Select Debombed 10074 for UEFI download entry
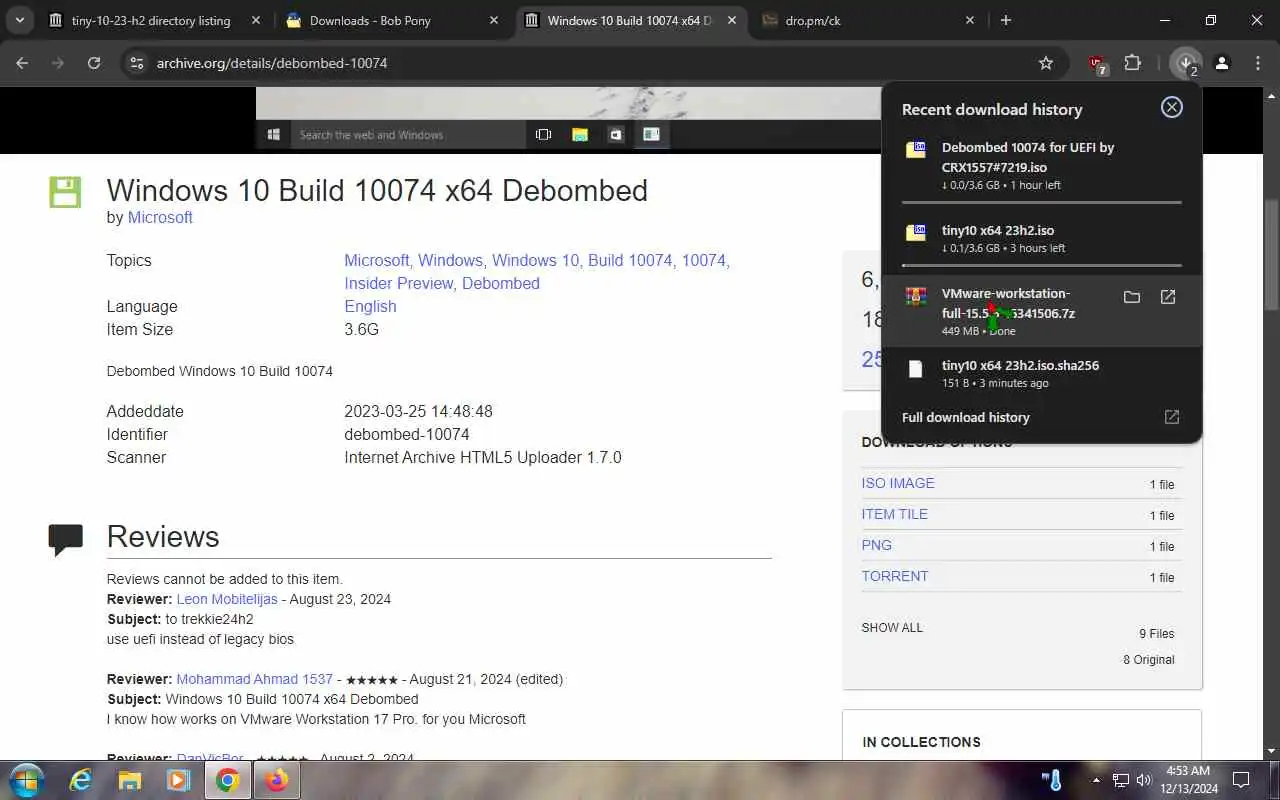1280x800 pixels. (x=1041, y=165)
